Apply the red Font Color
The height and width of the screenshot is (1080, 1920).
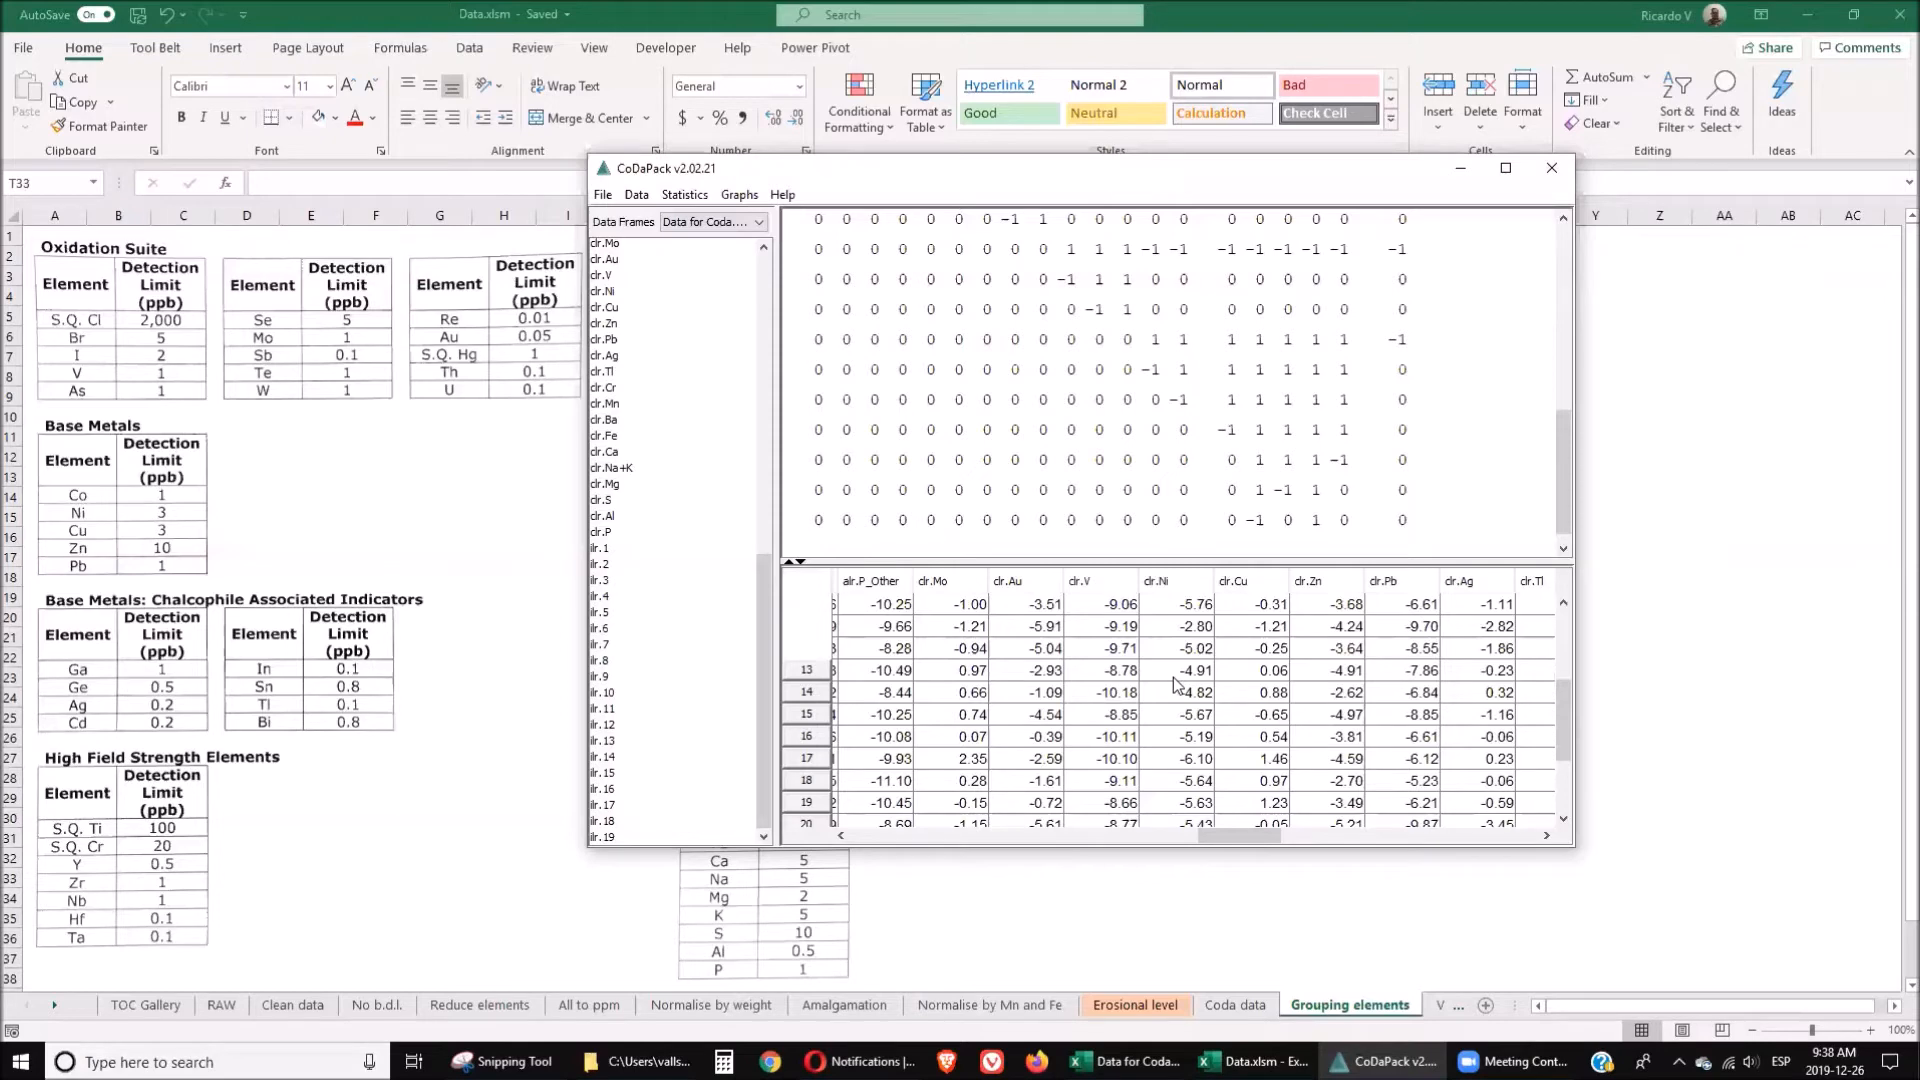click(x=354, y=117)
